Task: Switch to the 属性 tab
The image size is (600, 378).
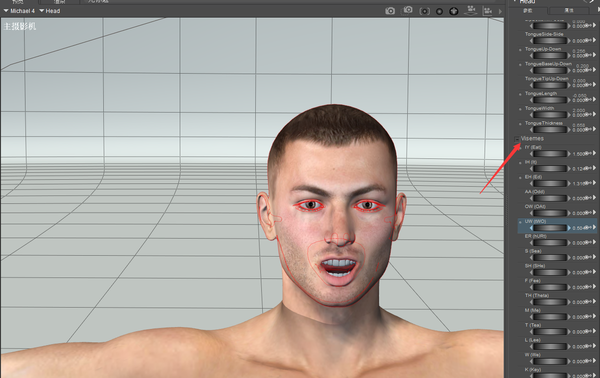Action: click(x=569, y=10)
